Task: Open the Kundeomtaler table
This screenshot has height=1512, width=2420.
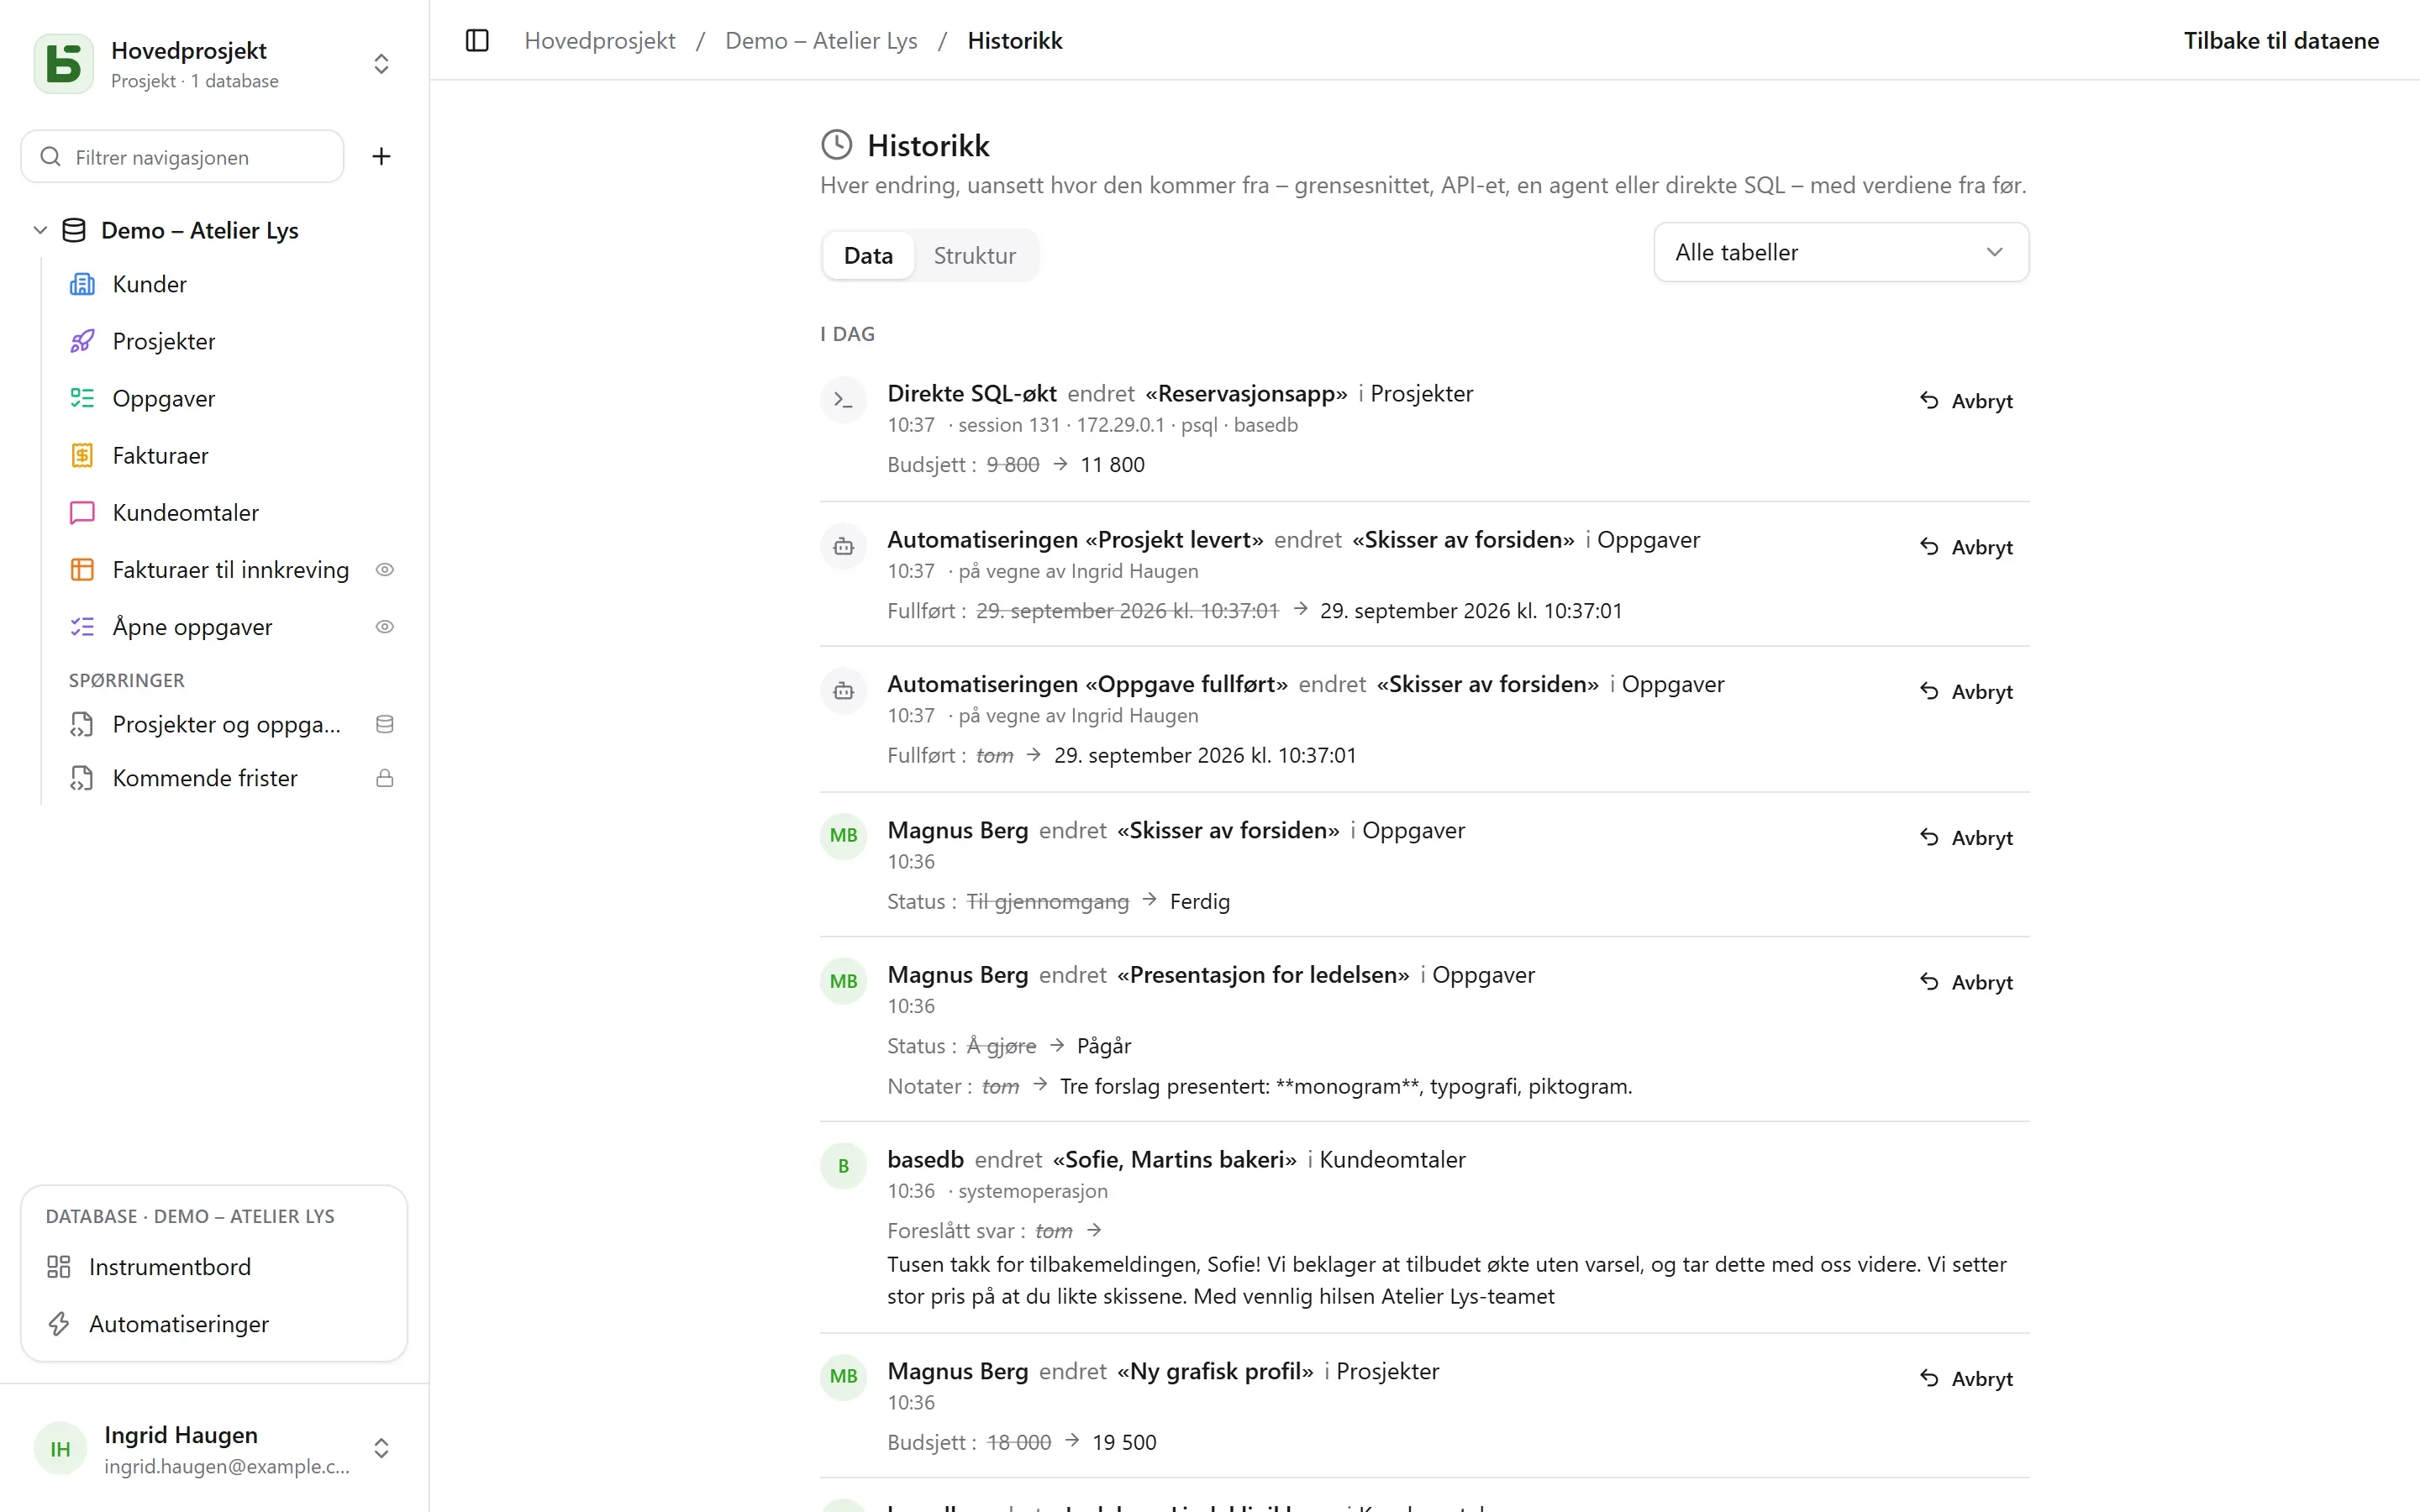Action: click(185, 512)
